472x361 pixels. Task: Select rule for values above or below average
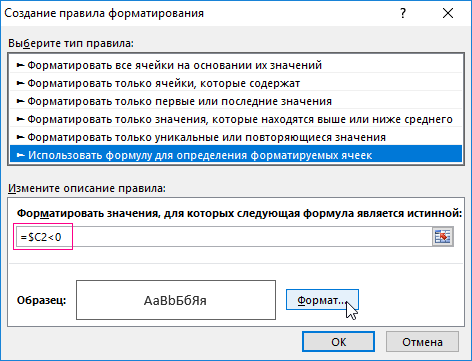tap(236, 119)
